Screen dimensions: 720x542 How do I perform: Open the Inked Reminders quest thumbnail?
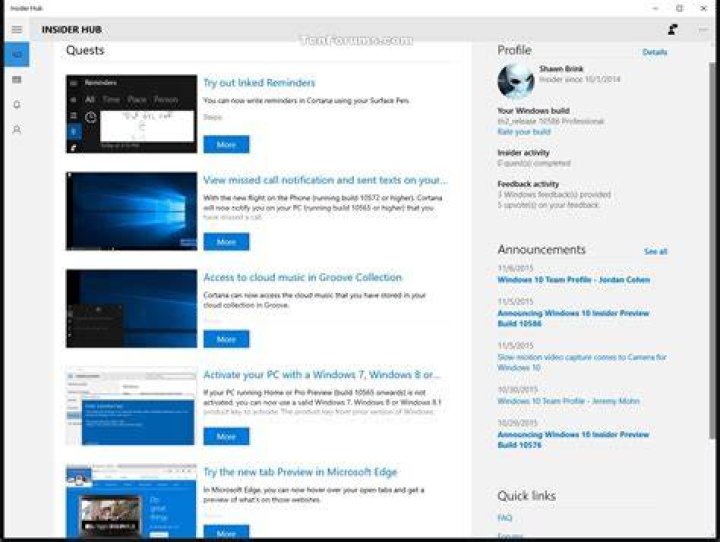click(131, 114)
